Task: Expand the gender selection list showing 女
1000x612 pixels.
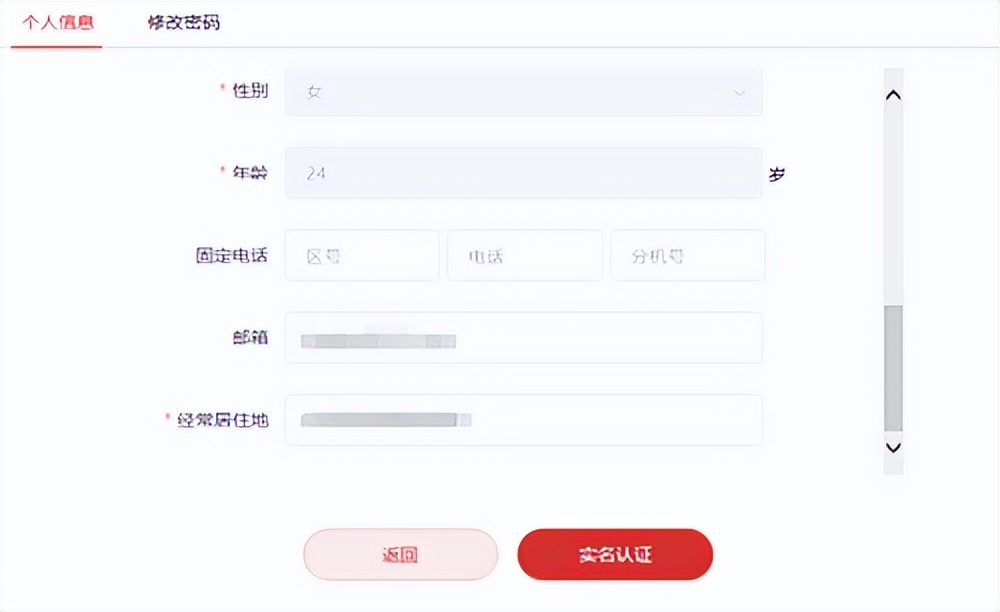Action: coord(522,91)
